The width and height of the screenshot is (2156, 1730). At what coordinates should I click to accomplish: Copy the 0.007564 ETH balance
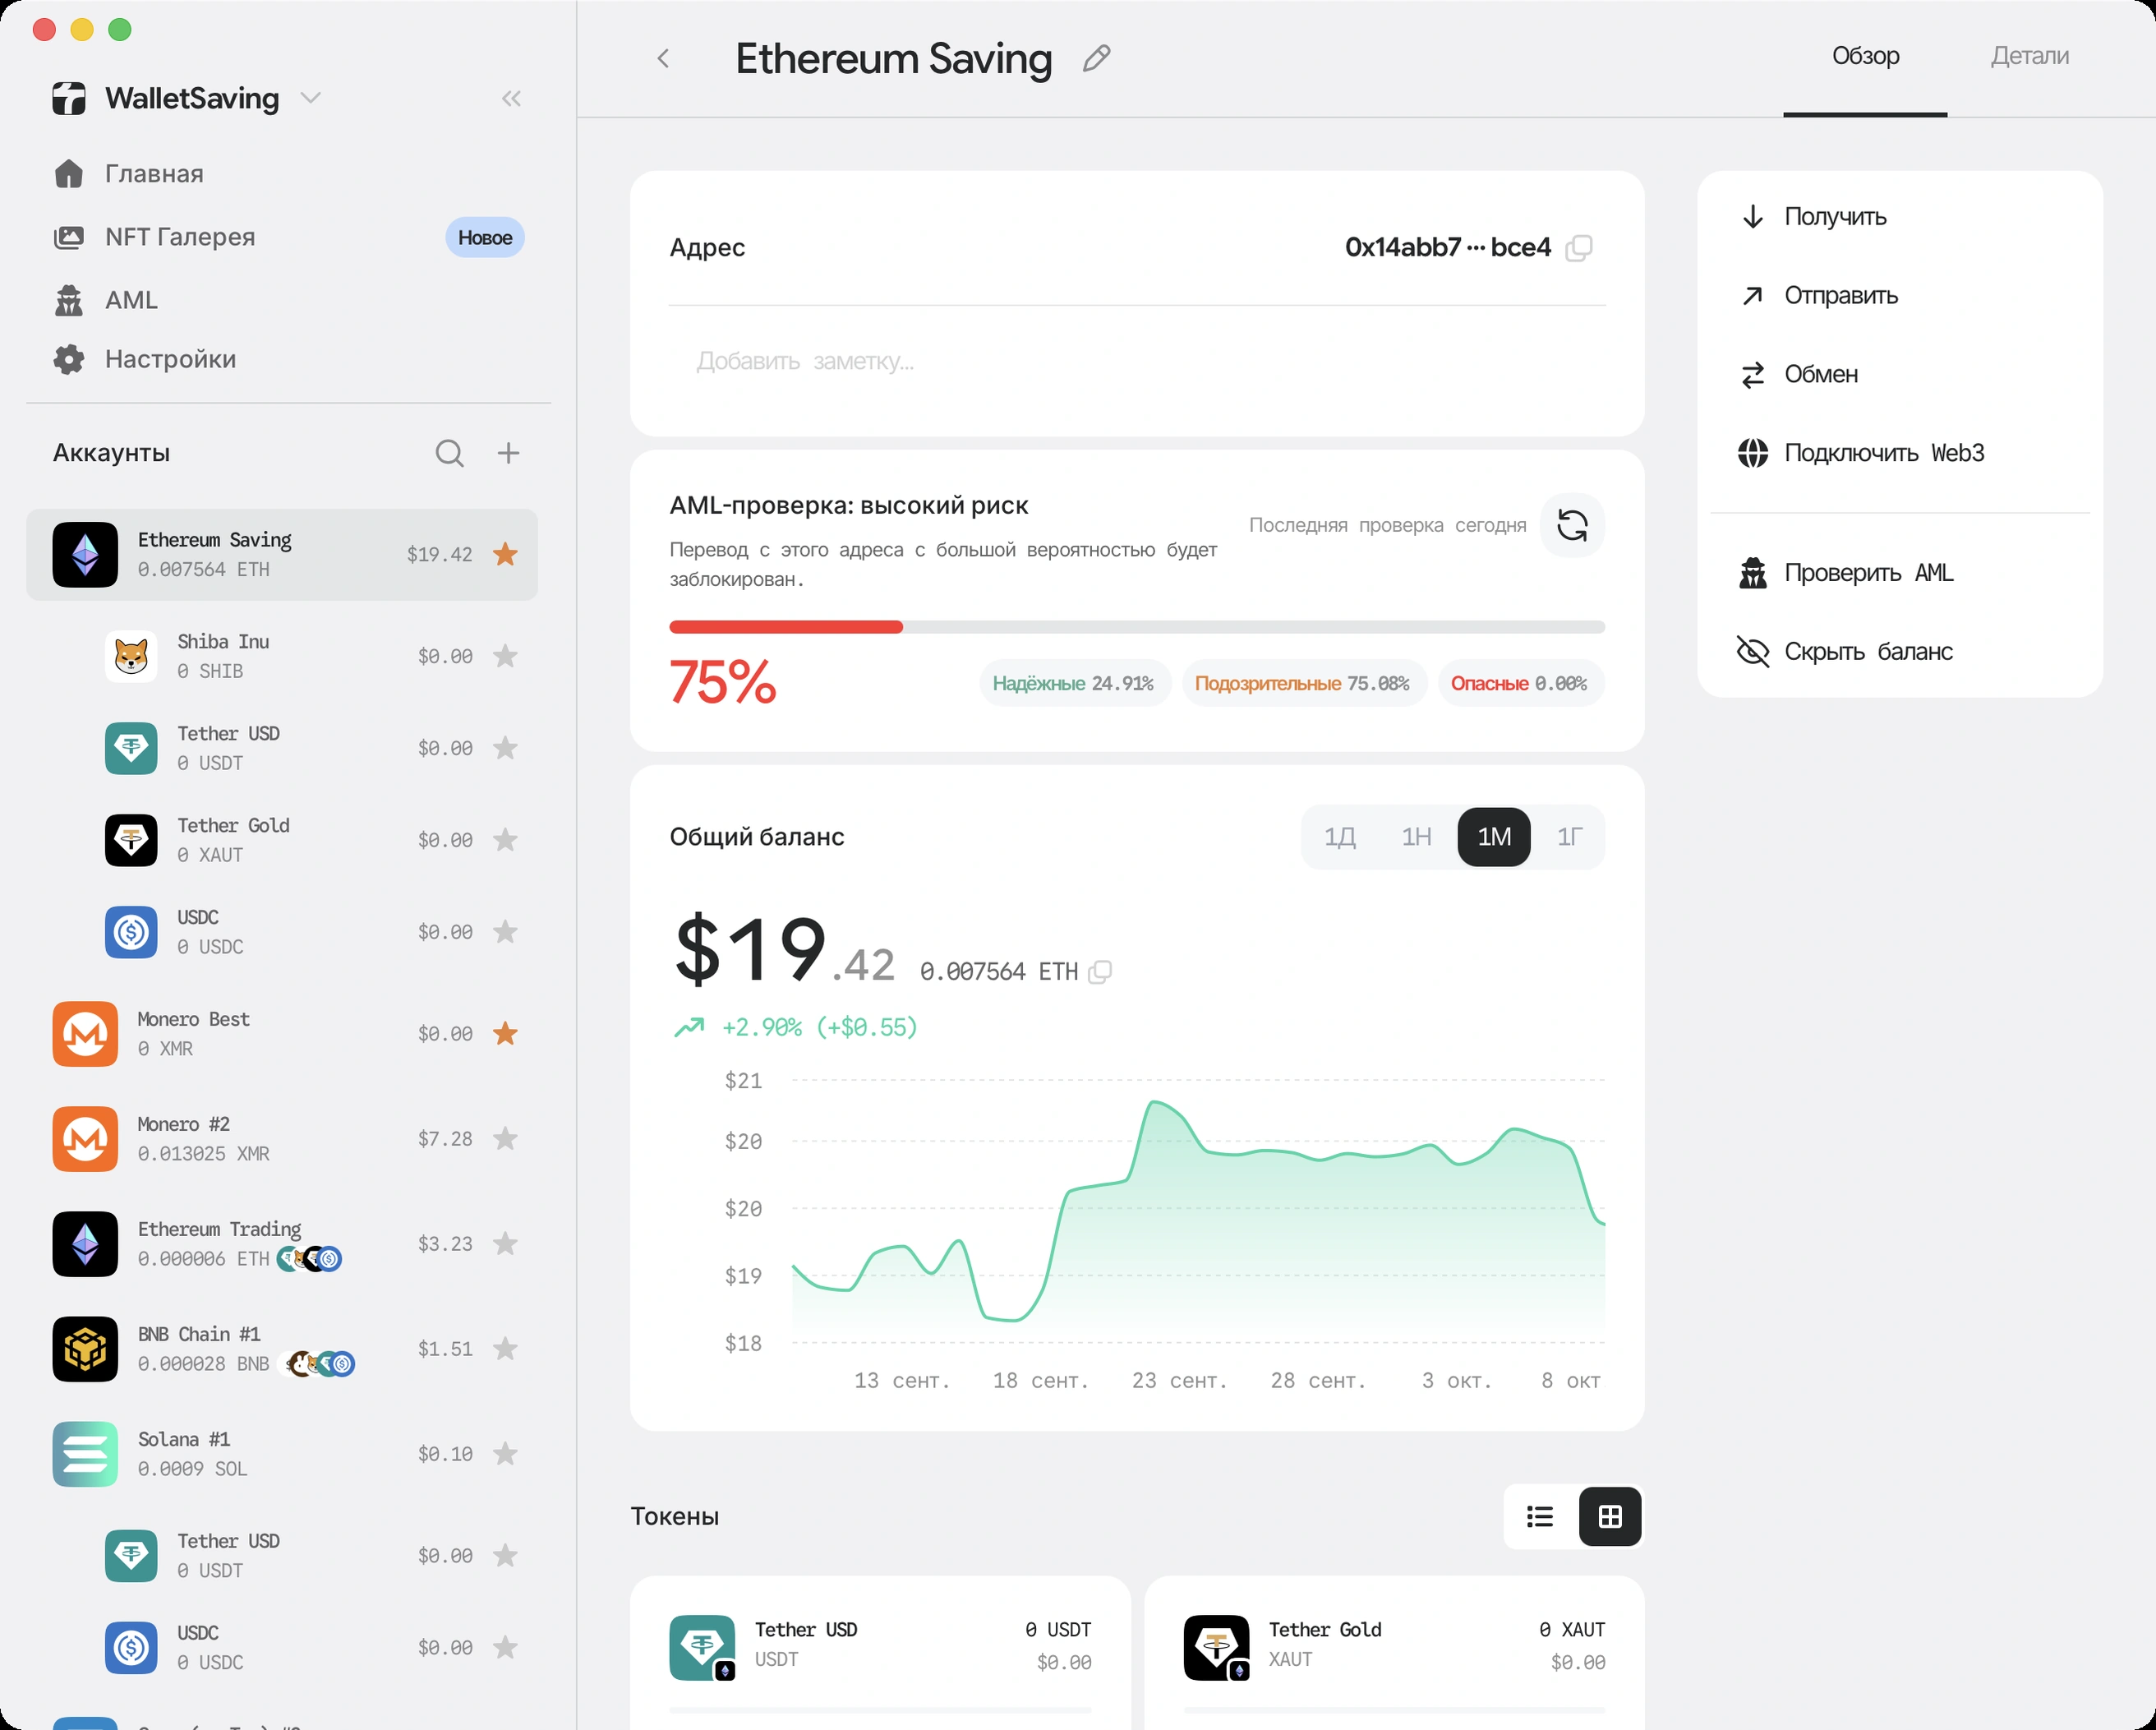pyautogui.click(x=1099, y=972)
